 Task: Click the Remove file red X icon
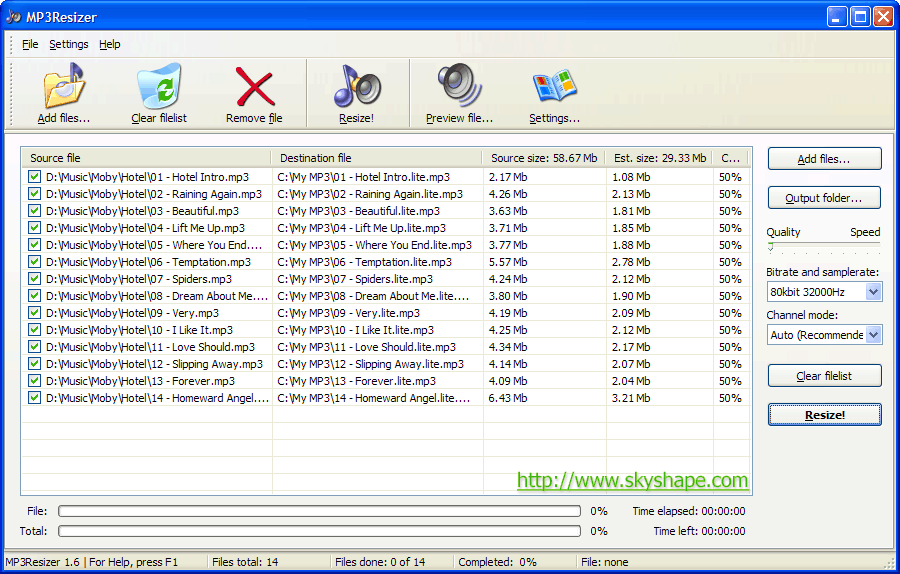point(254,86)
